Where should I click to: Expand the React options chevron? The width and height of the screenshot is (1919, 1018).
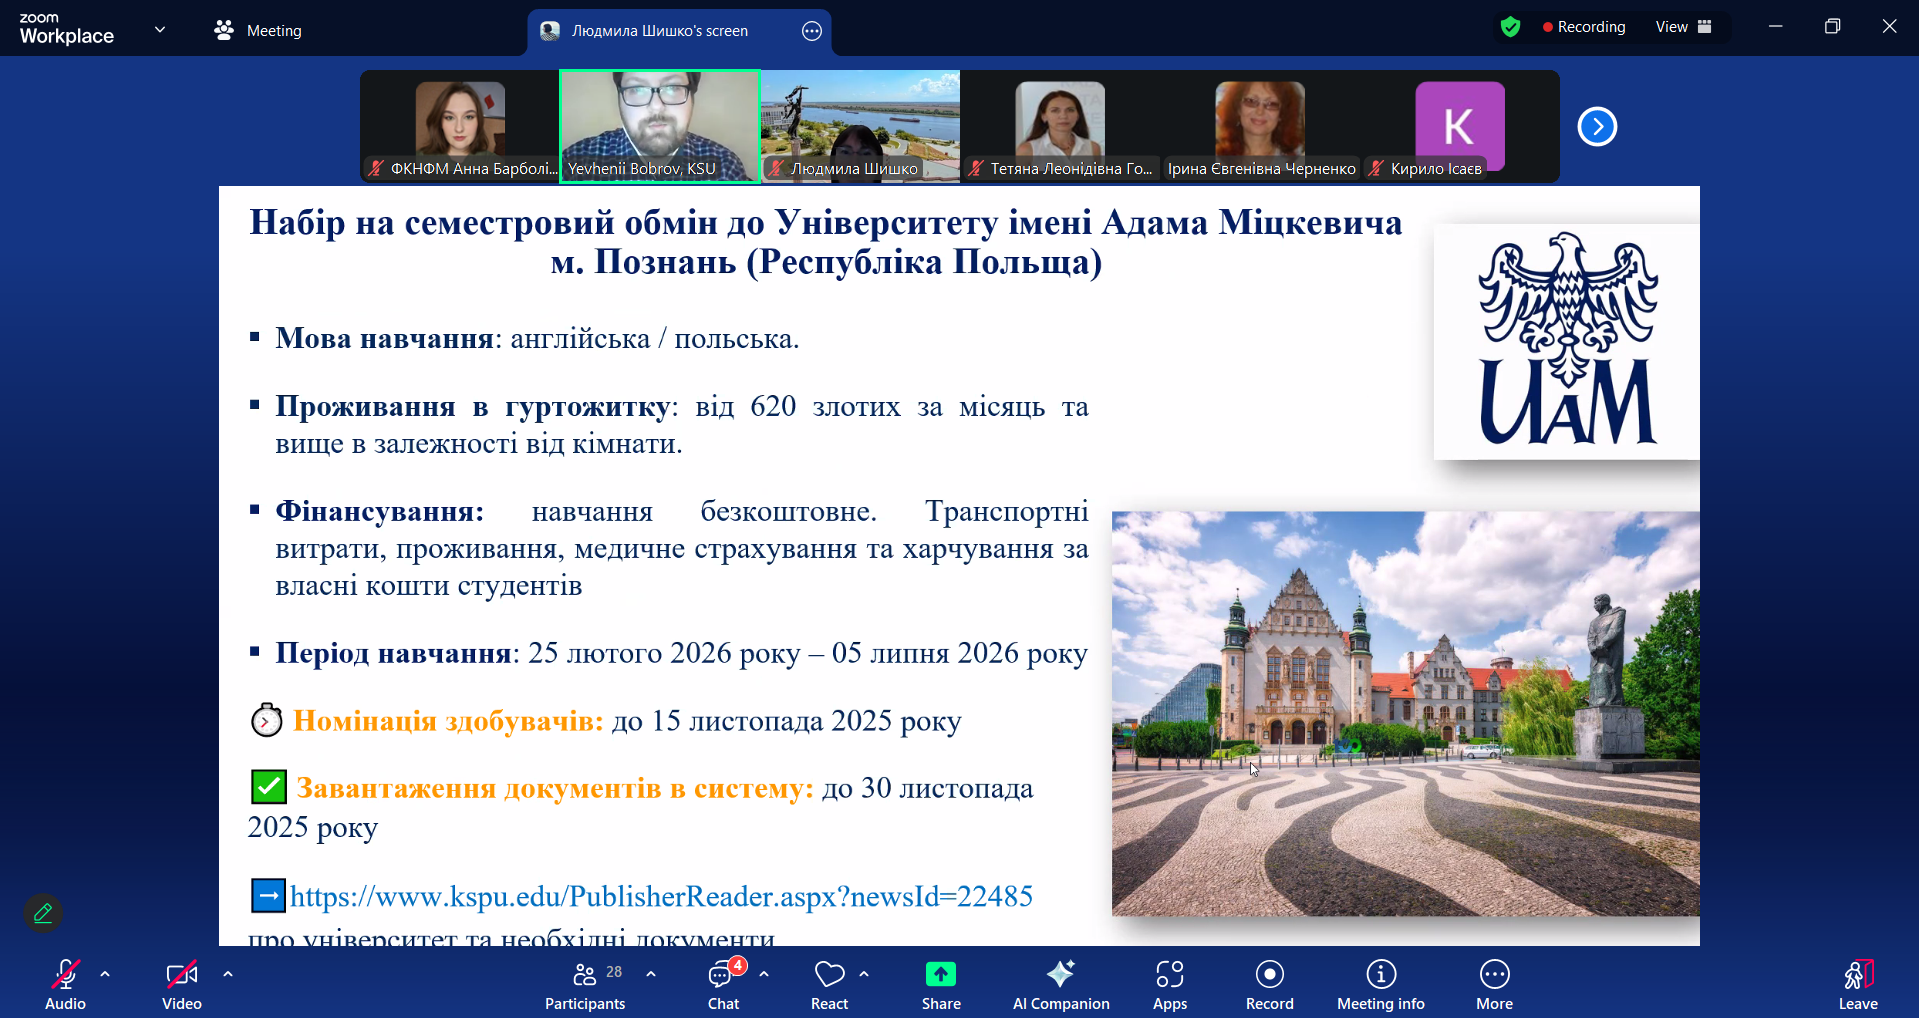pos(864,972)
